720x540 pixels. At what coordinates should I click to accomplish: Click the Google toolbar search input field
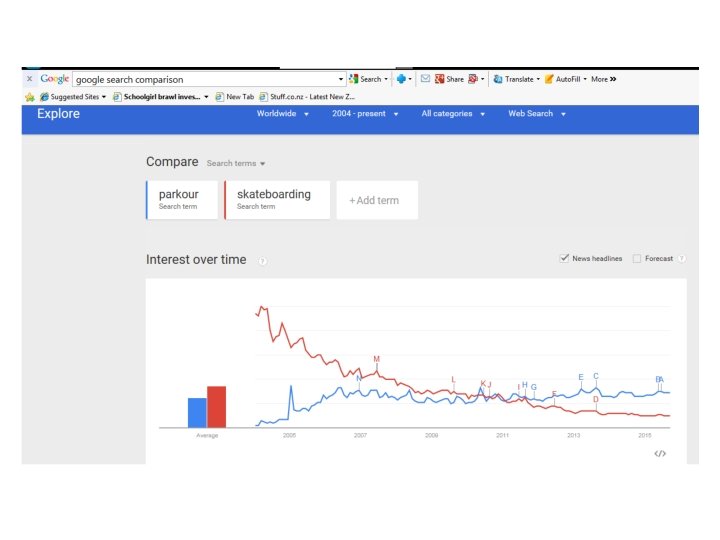[205, 79]
